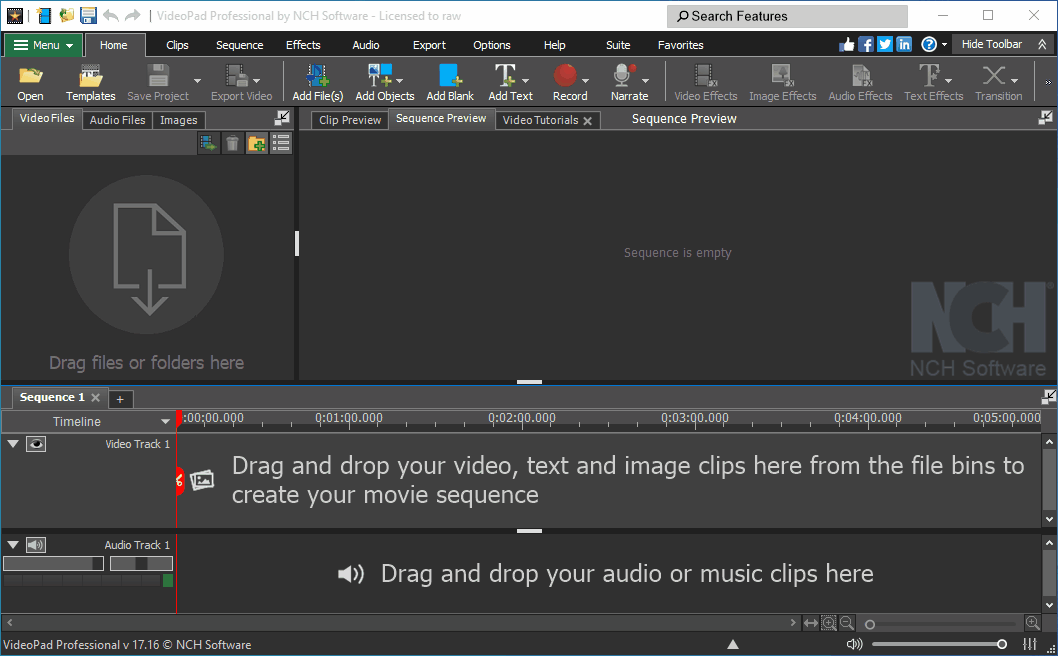Viewport: 1058px width, 656px height.
Task: Open the Effects ribbon tab
Action: click(x=303, y=45)
